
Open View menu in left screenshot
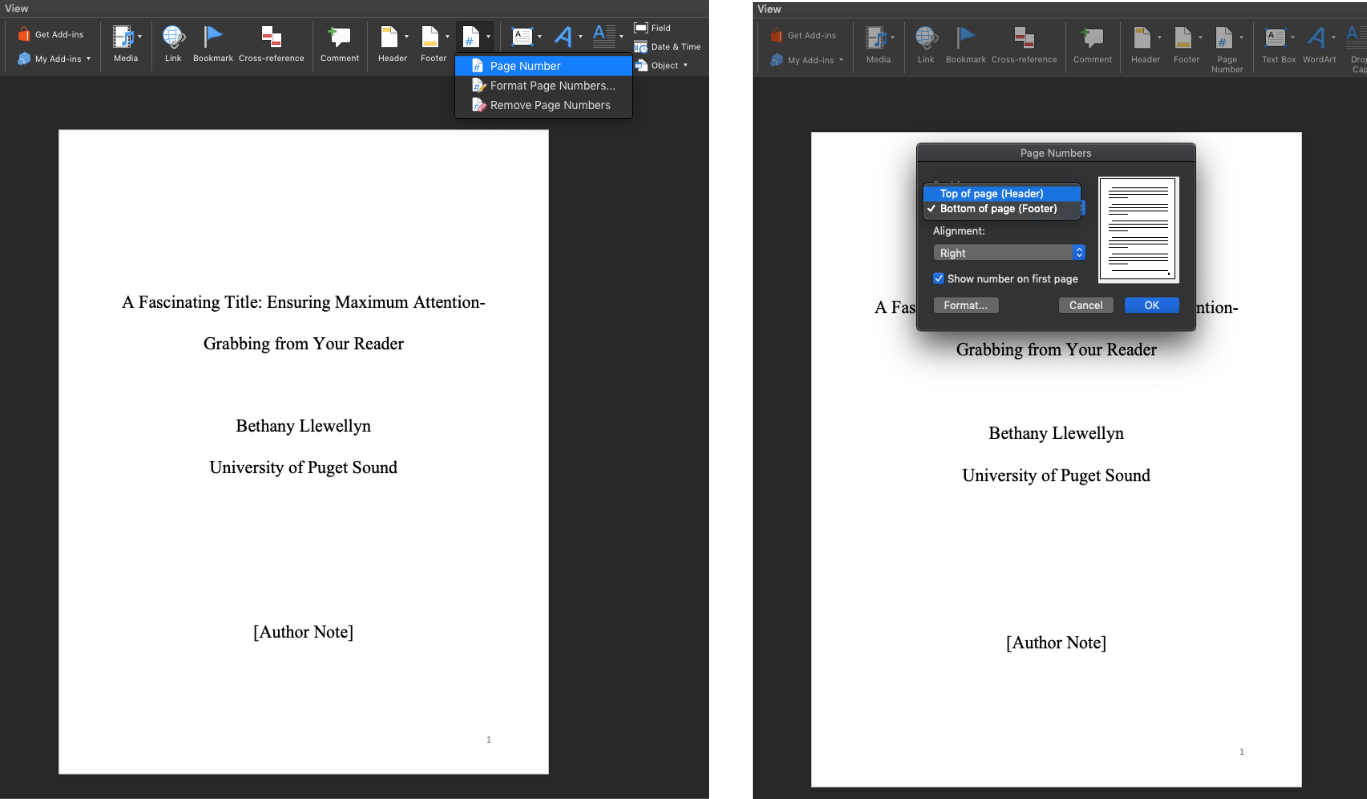pos(17,8)
